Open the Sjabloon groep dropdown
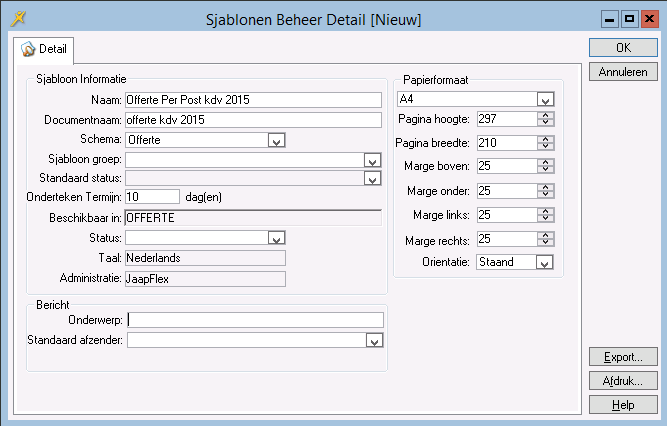Viewport: 667px width, 426px height. coord(372,160)
